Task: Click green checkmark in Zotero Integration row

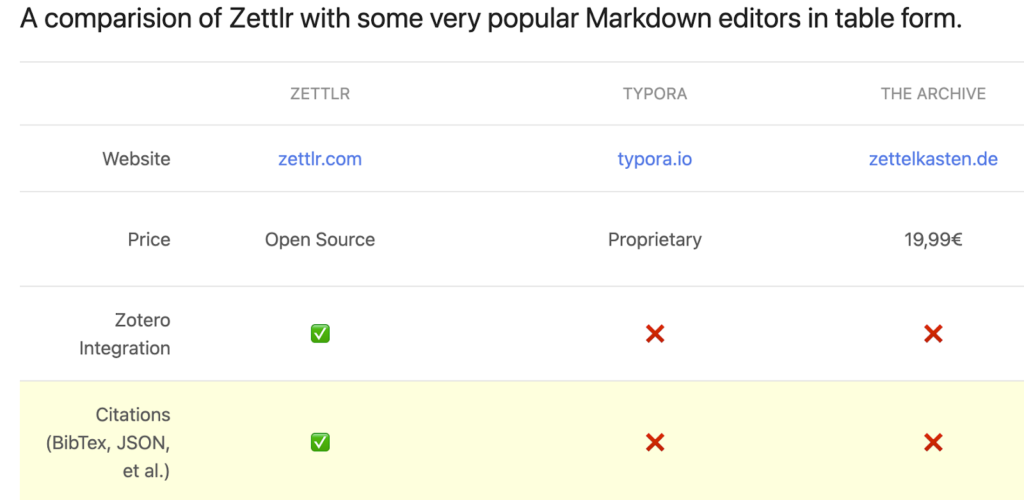Action: 320,334
